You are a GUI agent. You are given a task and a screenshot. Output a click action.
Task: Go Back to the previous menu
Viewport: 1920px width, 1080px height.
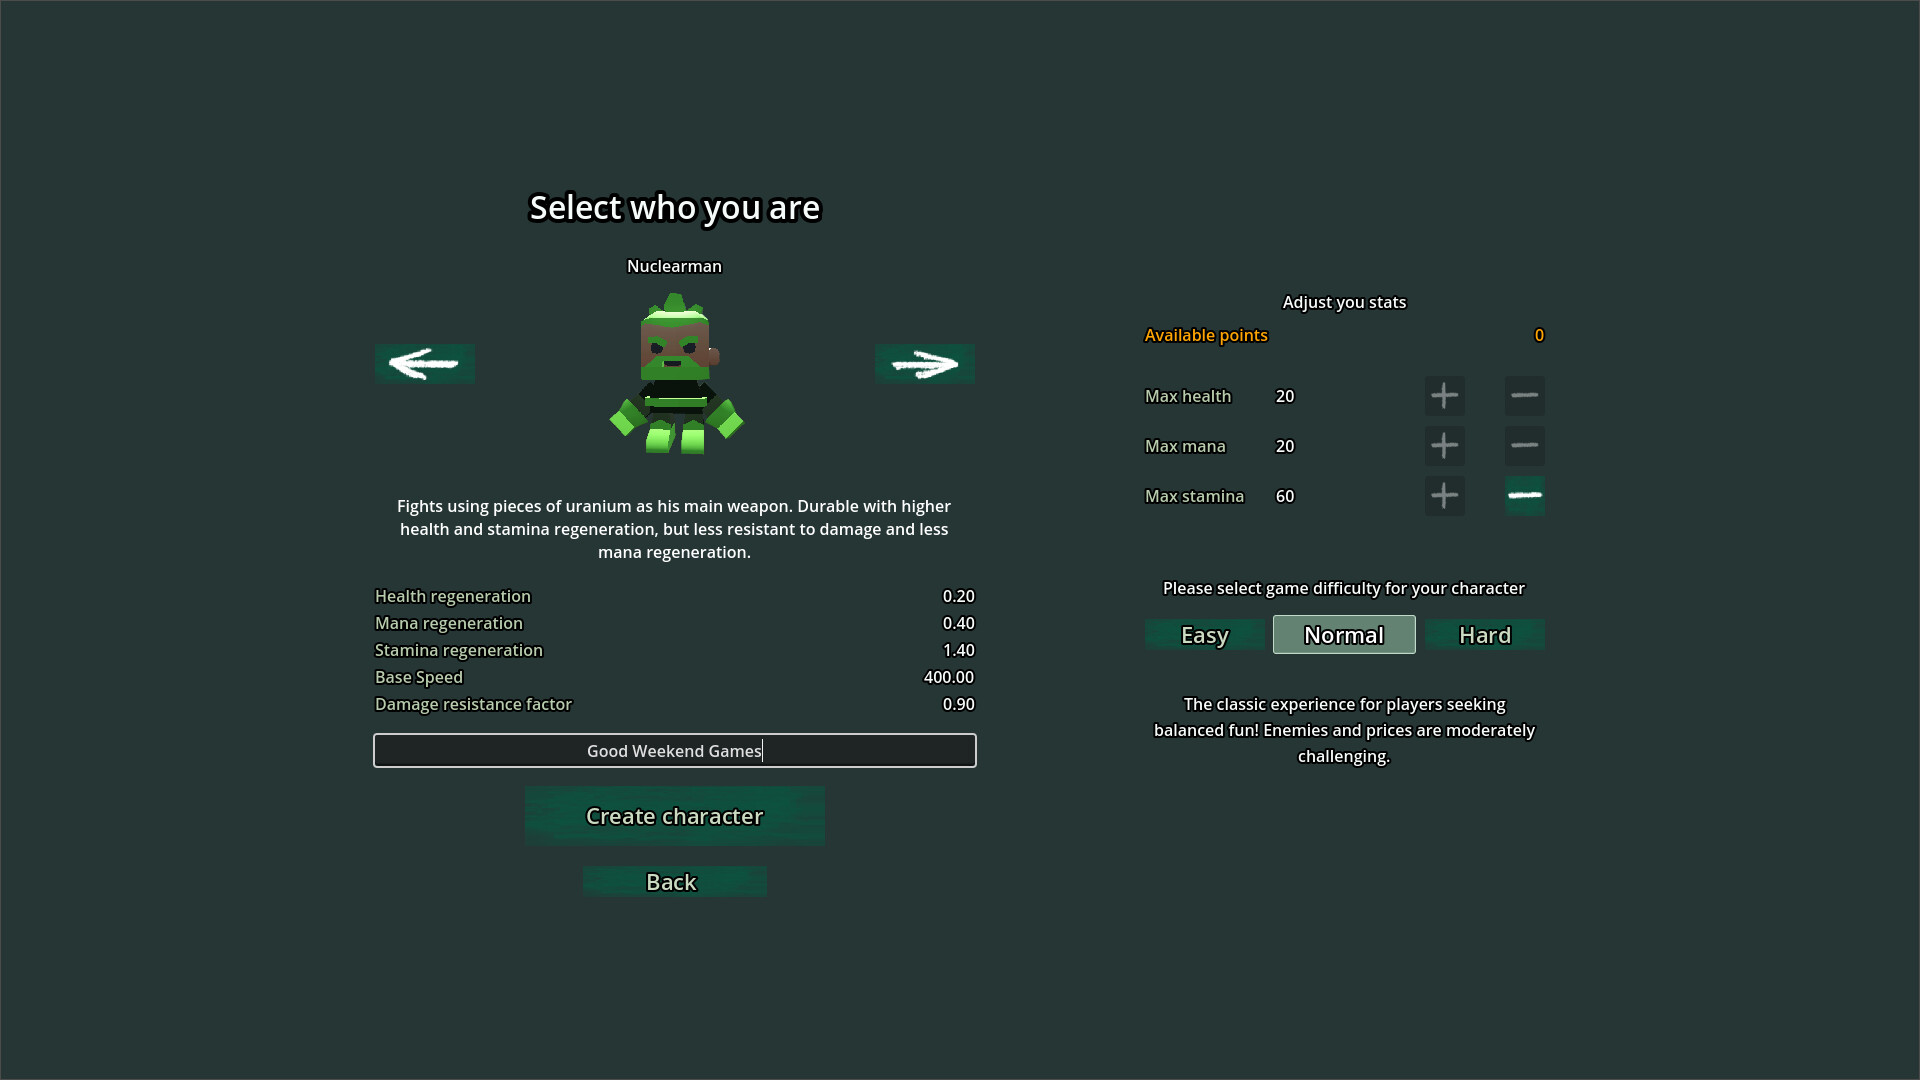pyautogui.click(x=673, y=882)
